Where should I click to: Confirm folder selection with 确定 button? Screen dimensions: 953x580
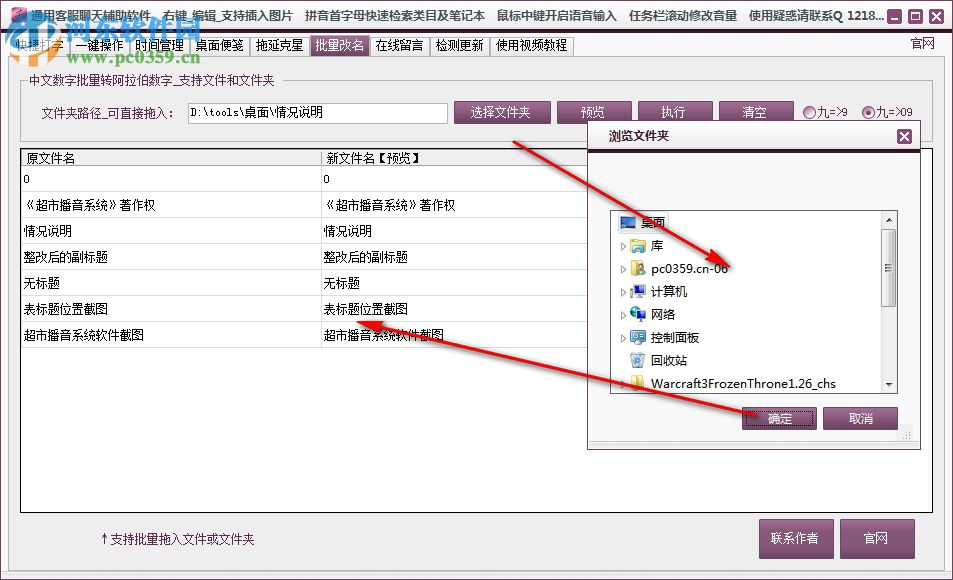[779, 419]
